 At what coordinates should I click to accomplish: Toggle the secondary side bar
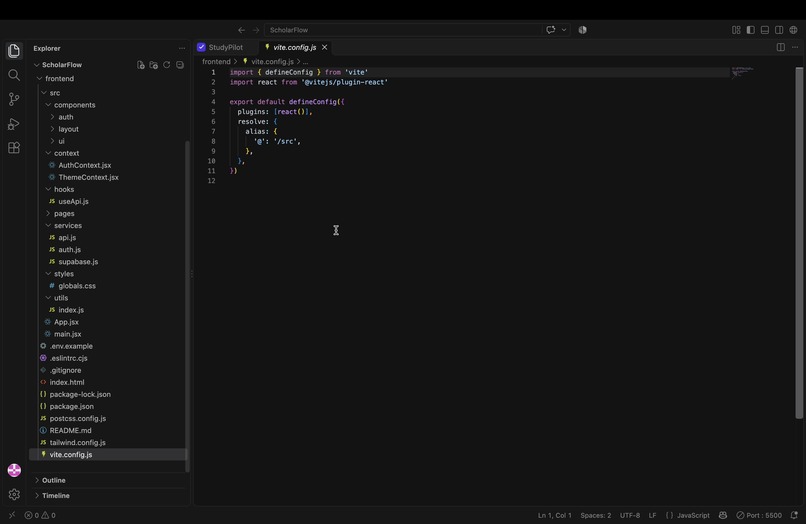pos(779,30)
